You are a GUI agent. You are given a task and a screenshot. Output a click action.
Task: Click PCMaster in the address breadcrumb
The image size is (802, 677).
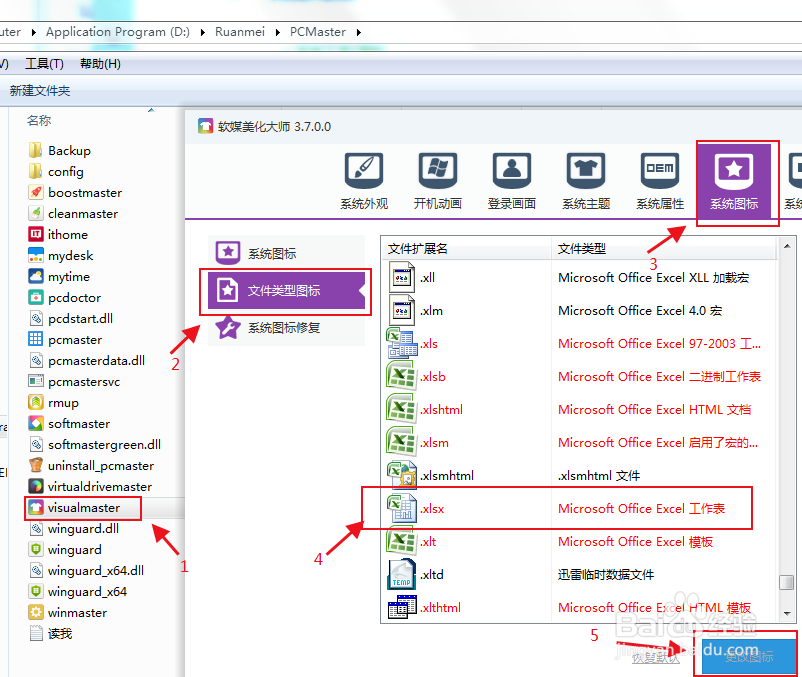click(318, 32)
